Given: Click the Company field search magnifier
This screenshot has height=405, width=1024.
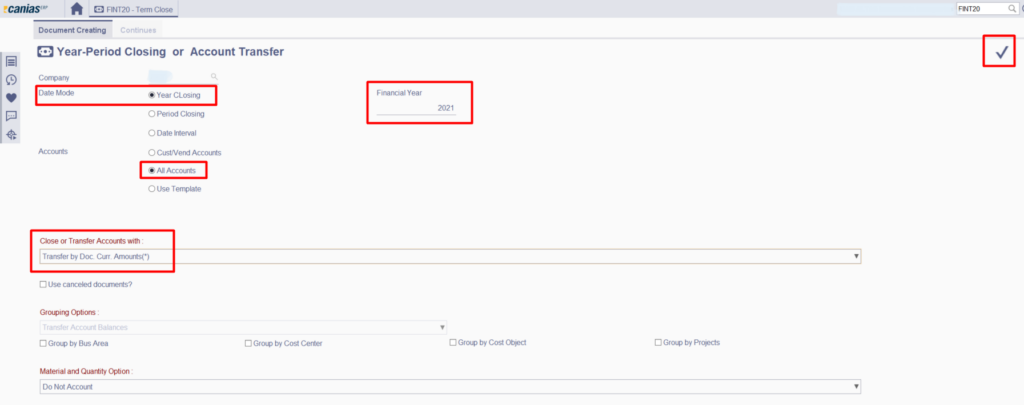Looking at the screenshot, I should coord(214,76).
